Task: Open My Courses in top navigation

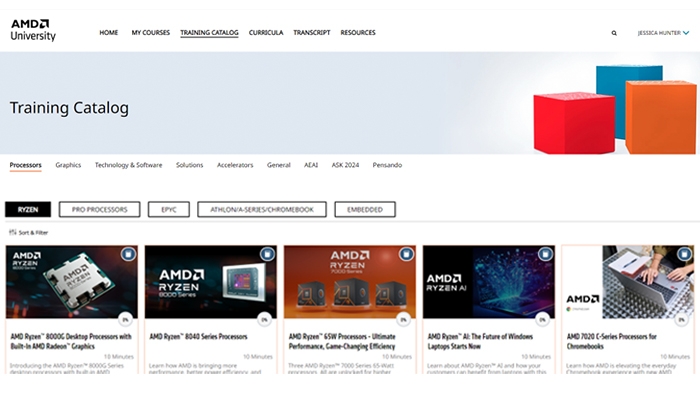Action: [150, 33]
